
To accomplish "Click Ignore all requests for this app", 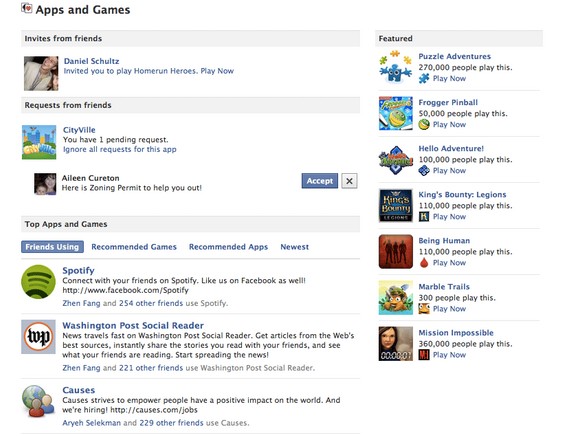I will click(x=120, y=149).
